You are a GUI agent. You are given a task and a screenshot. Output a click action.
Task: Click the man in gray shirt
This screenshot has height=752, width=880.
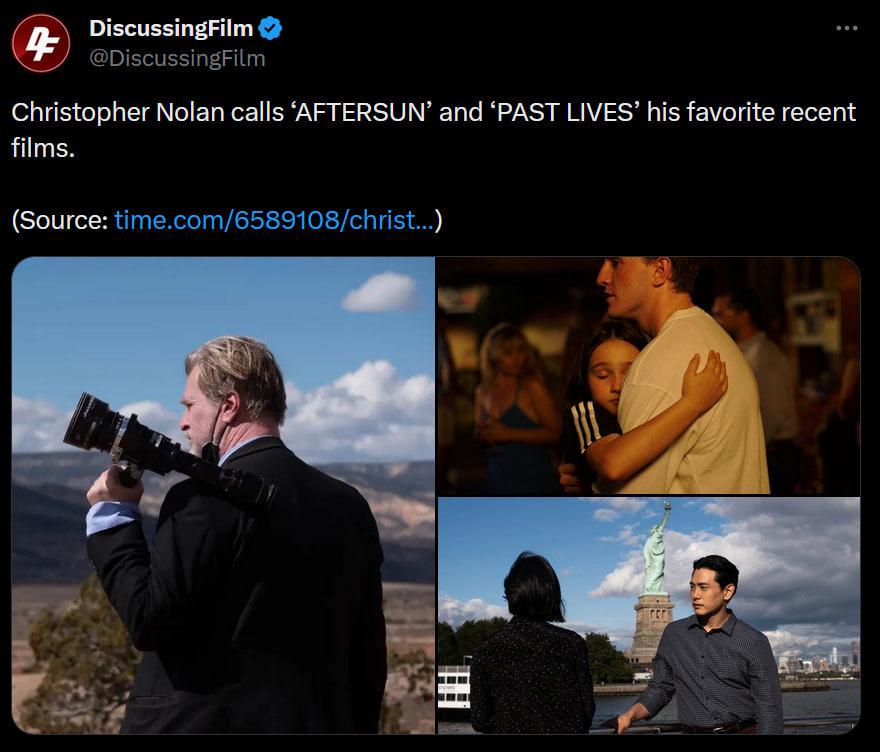pos(708,645)
